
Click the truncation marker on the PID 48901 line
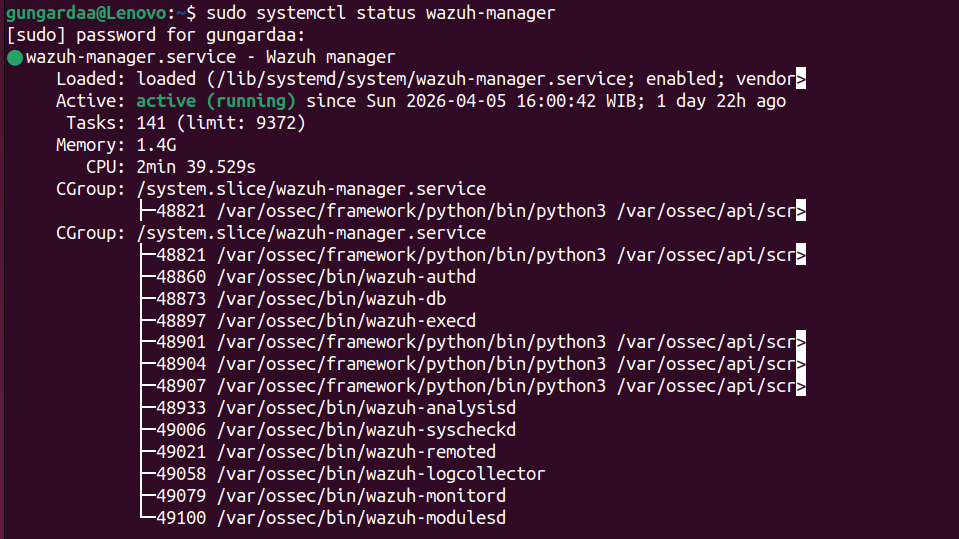tap(800, 343)
